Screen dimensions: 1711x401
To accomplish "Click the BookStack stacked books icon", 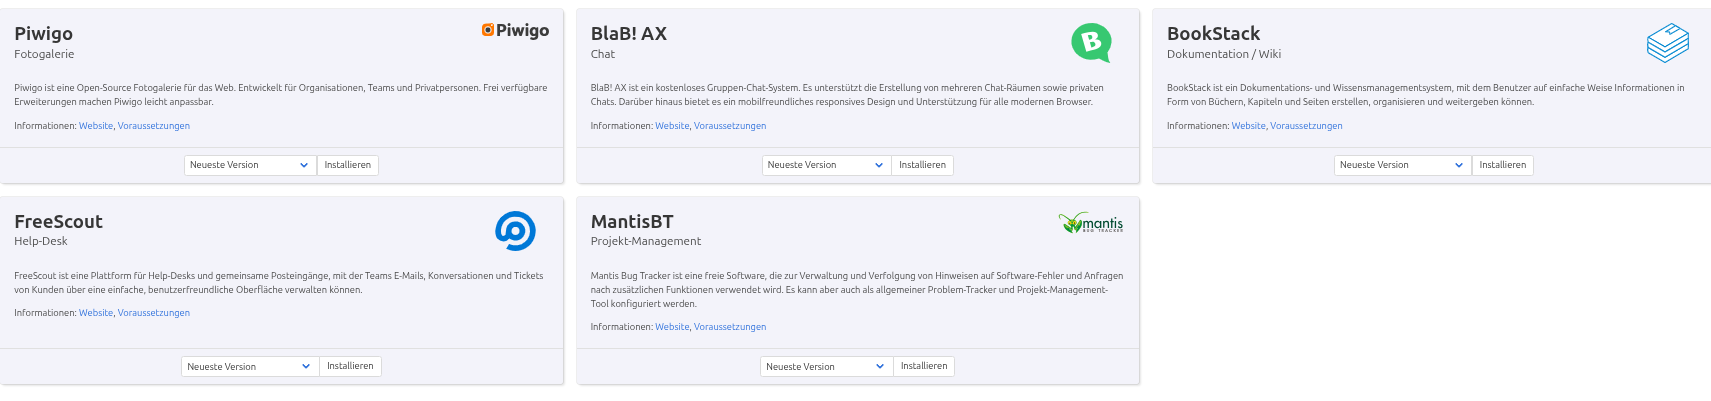I will 1667,43.
